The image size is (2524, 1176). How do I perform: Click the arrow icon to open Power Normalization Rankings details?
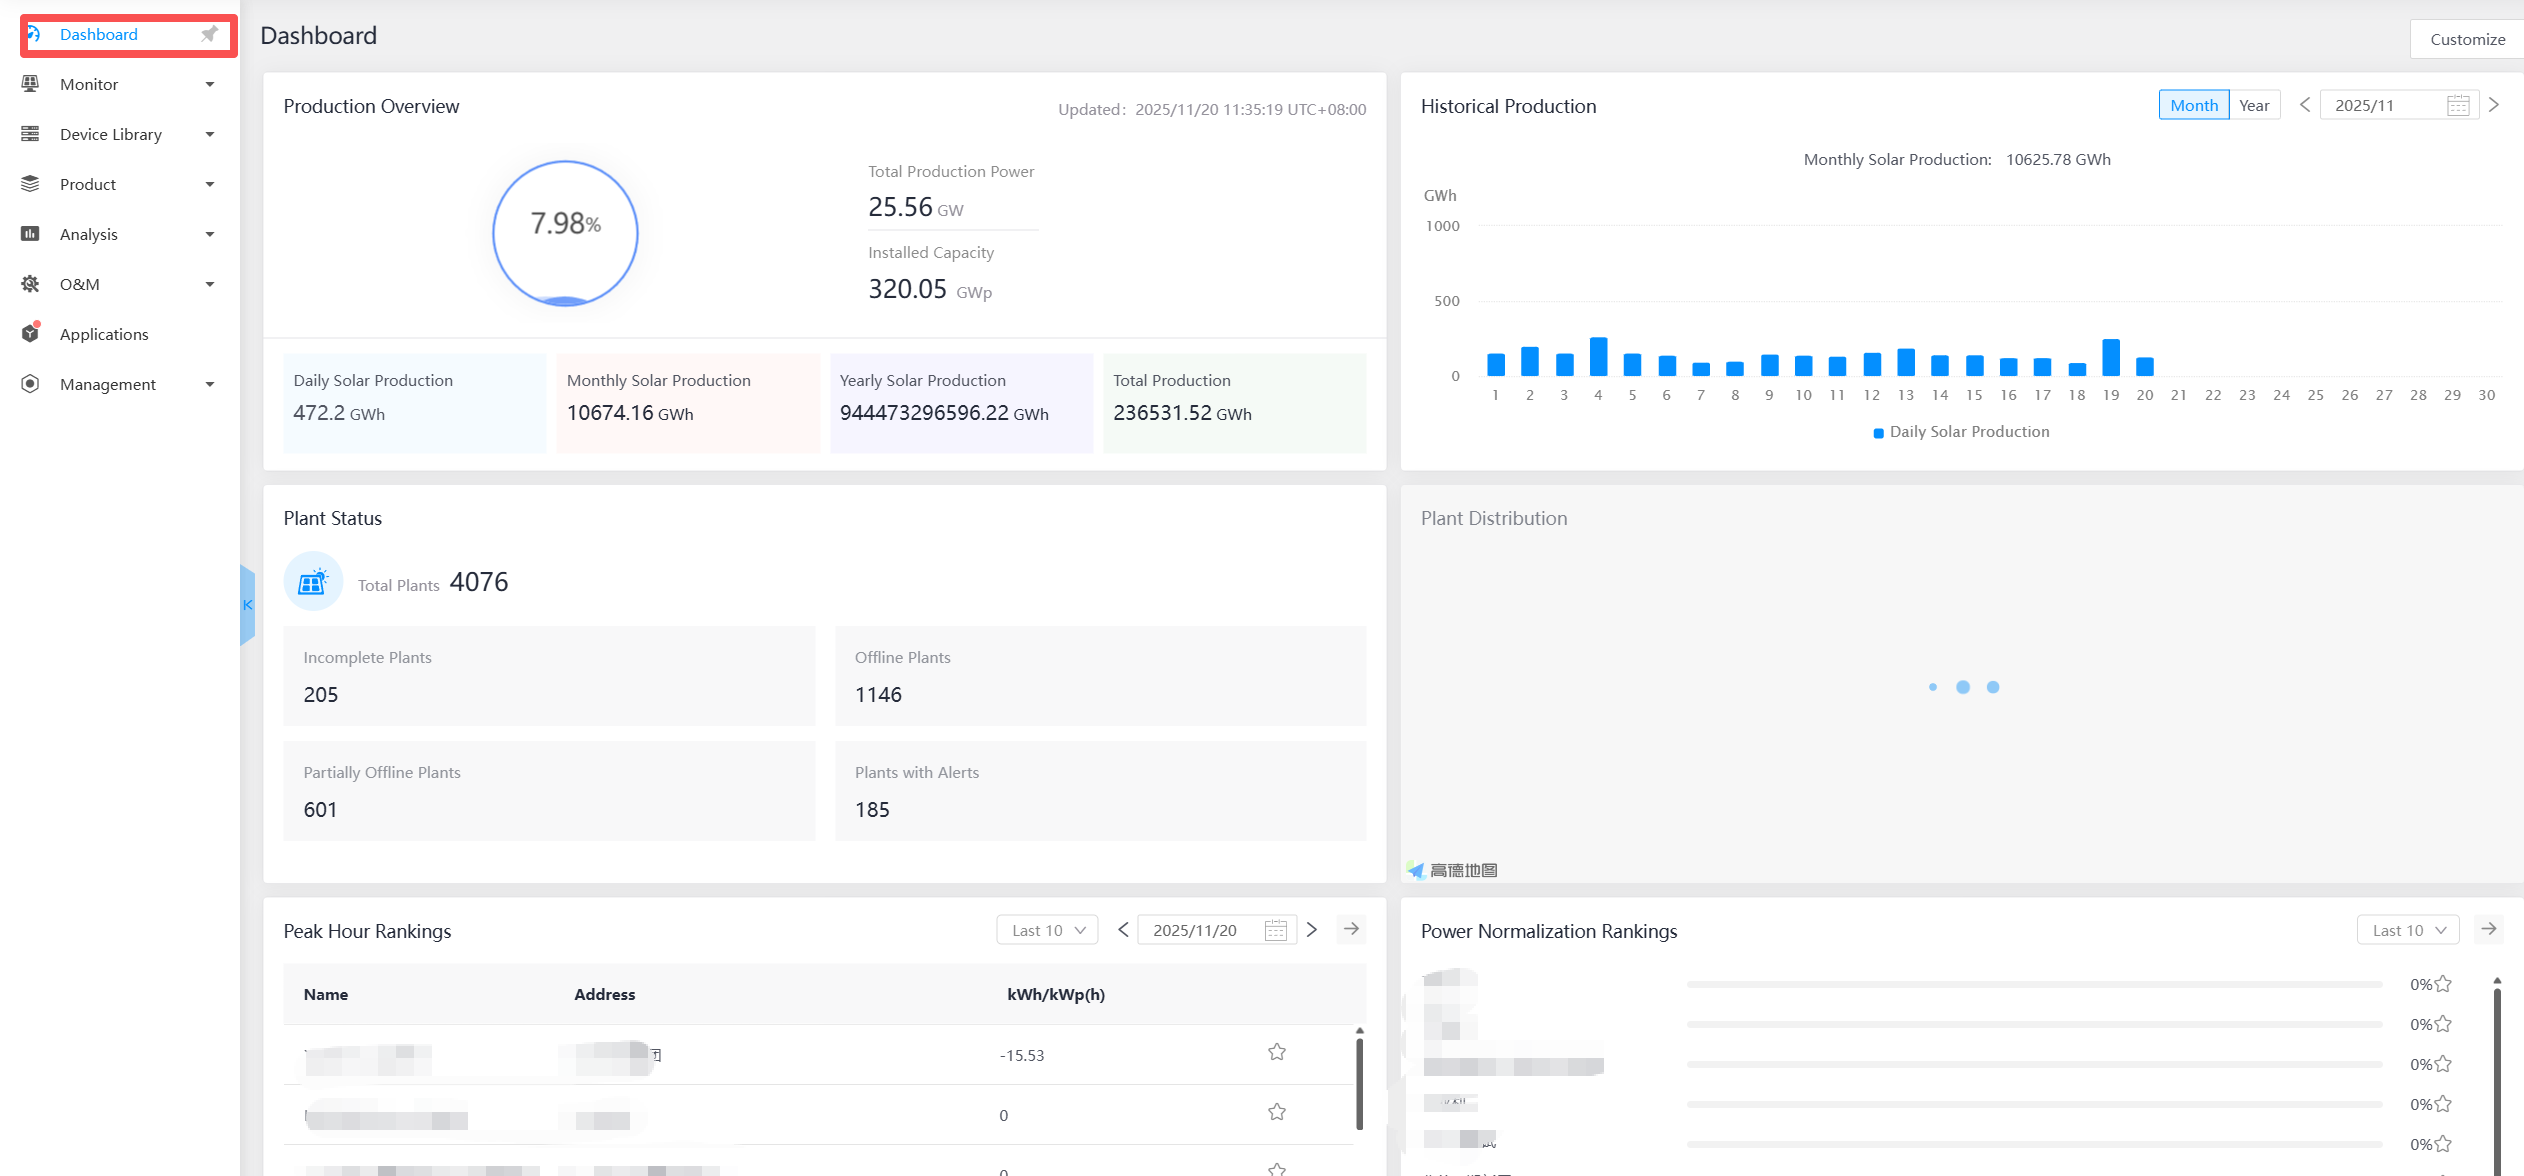point(2488,930)
